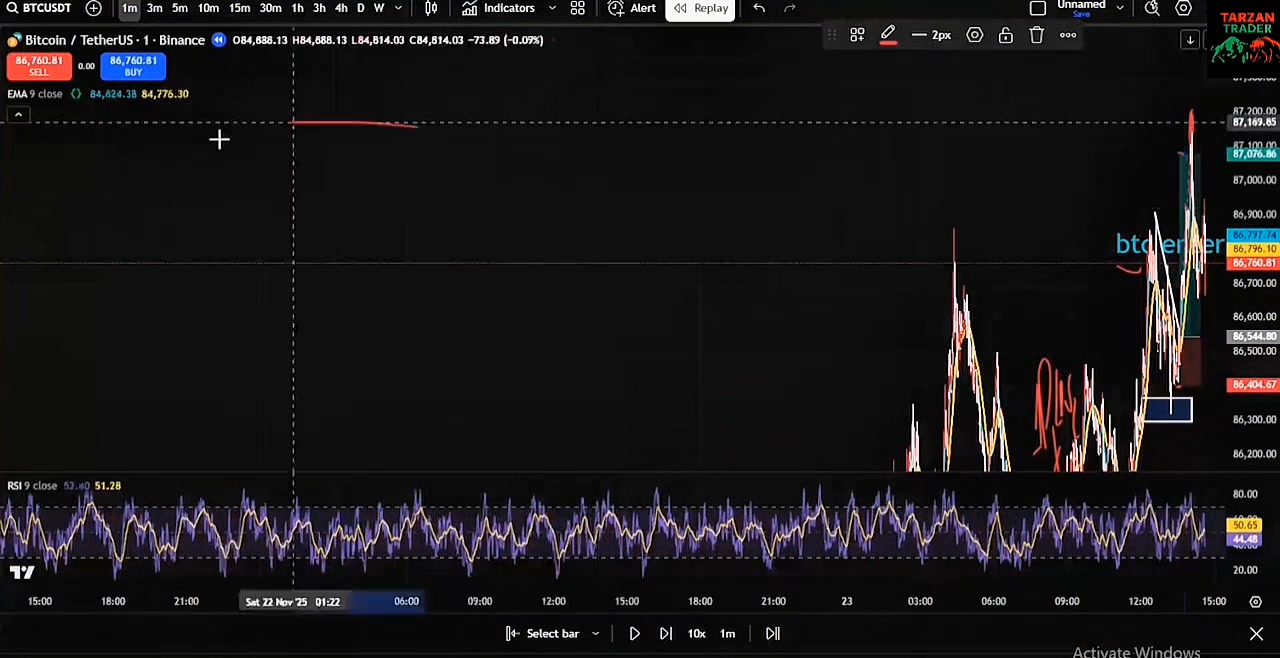Change the drawing line color pencil
Image resolution: width=1280 pixels, height=658 pixels.
pos(888,35)
